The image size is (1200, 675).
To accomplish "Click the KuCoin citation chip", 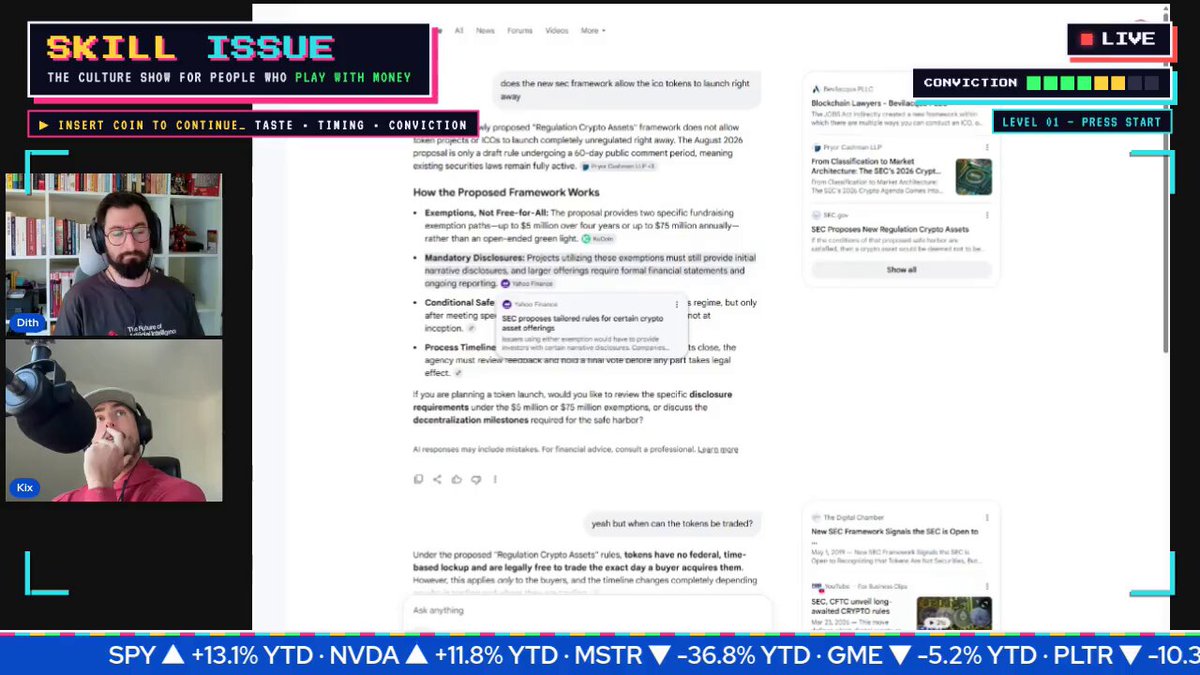I will point(598,239).
